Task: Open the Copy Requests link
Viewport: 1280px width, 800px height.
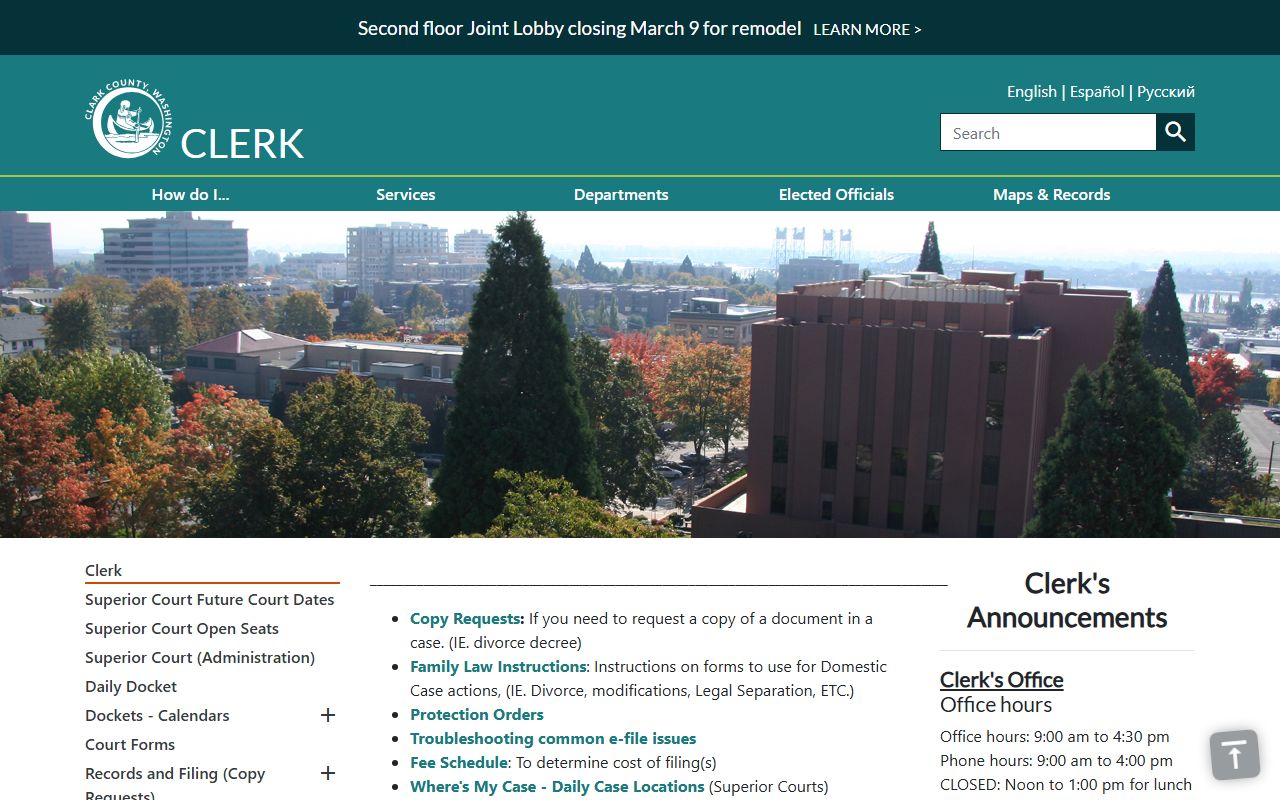Action: pos(466,618)
